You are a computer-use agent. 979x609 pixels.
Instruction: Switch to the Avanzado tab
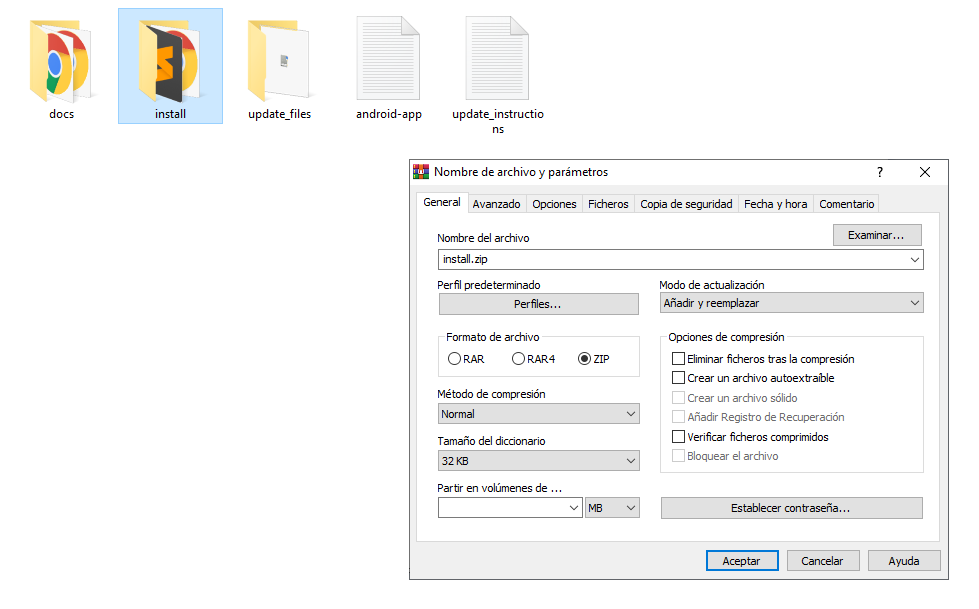(x=496, y=204)
